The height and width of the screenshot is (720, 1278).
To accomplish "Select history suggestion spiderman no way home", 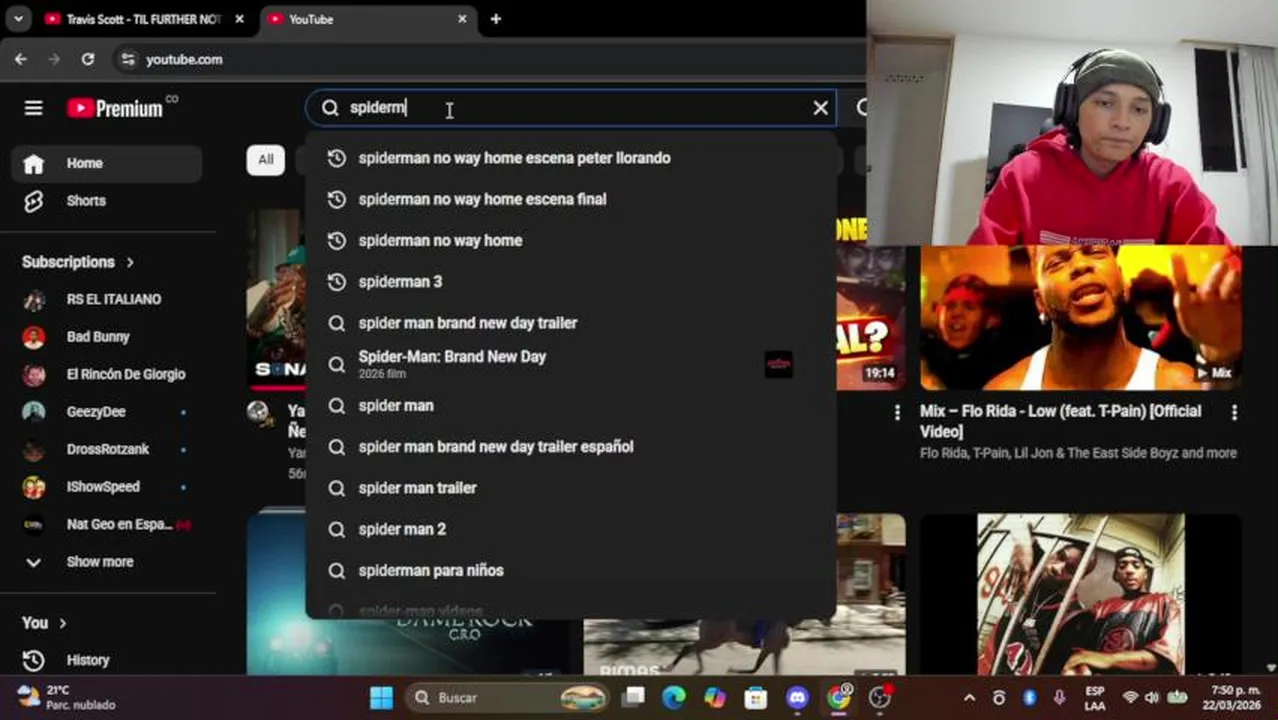I will [x=570, y=240].
